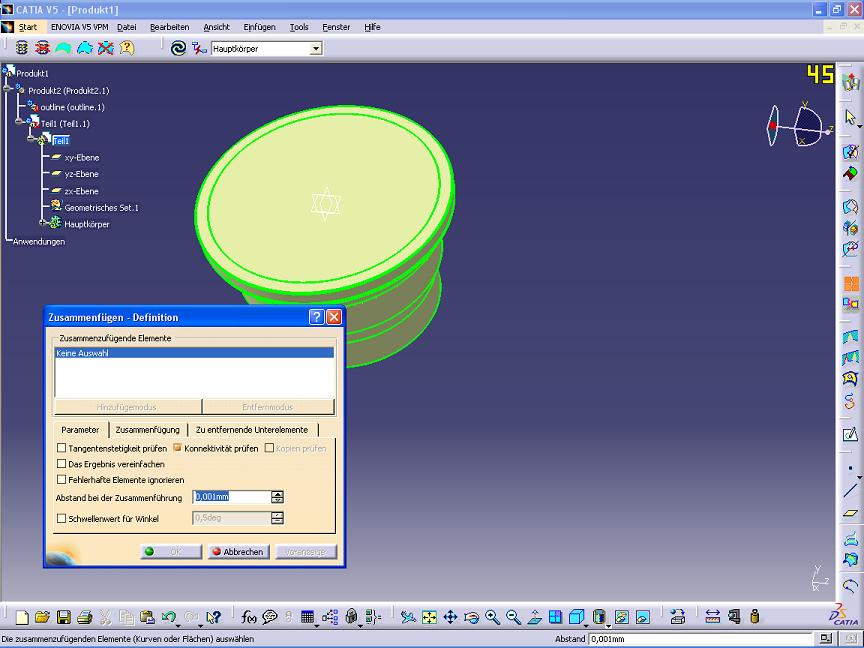
Task: Enable Tangentenstetigkeit prüfen checkbox
Action: [x=62, y=448]
